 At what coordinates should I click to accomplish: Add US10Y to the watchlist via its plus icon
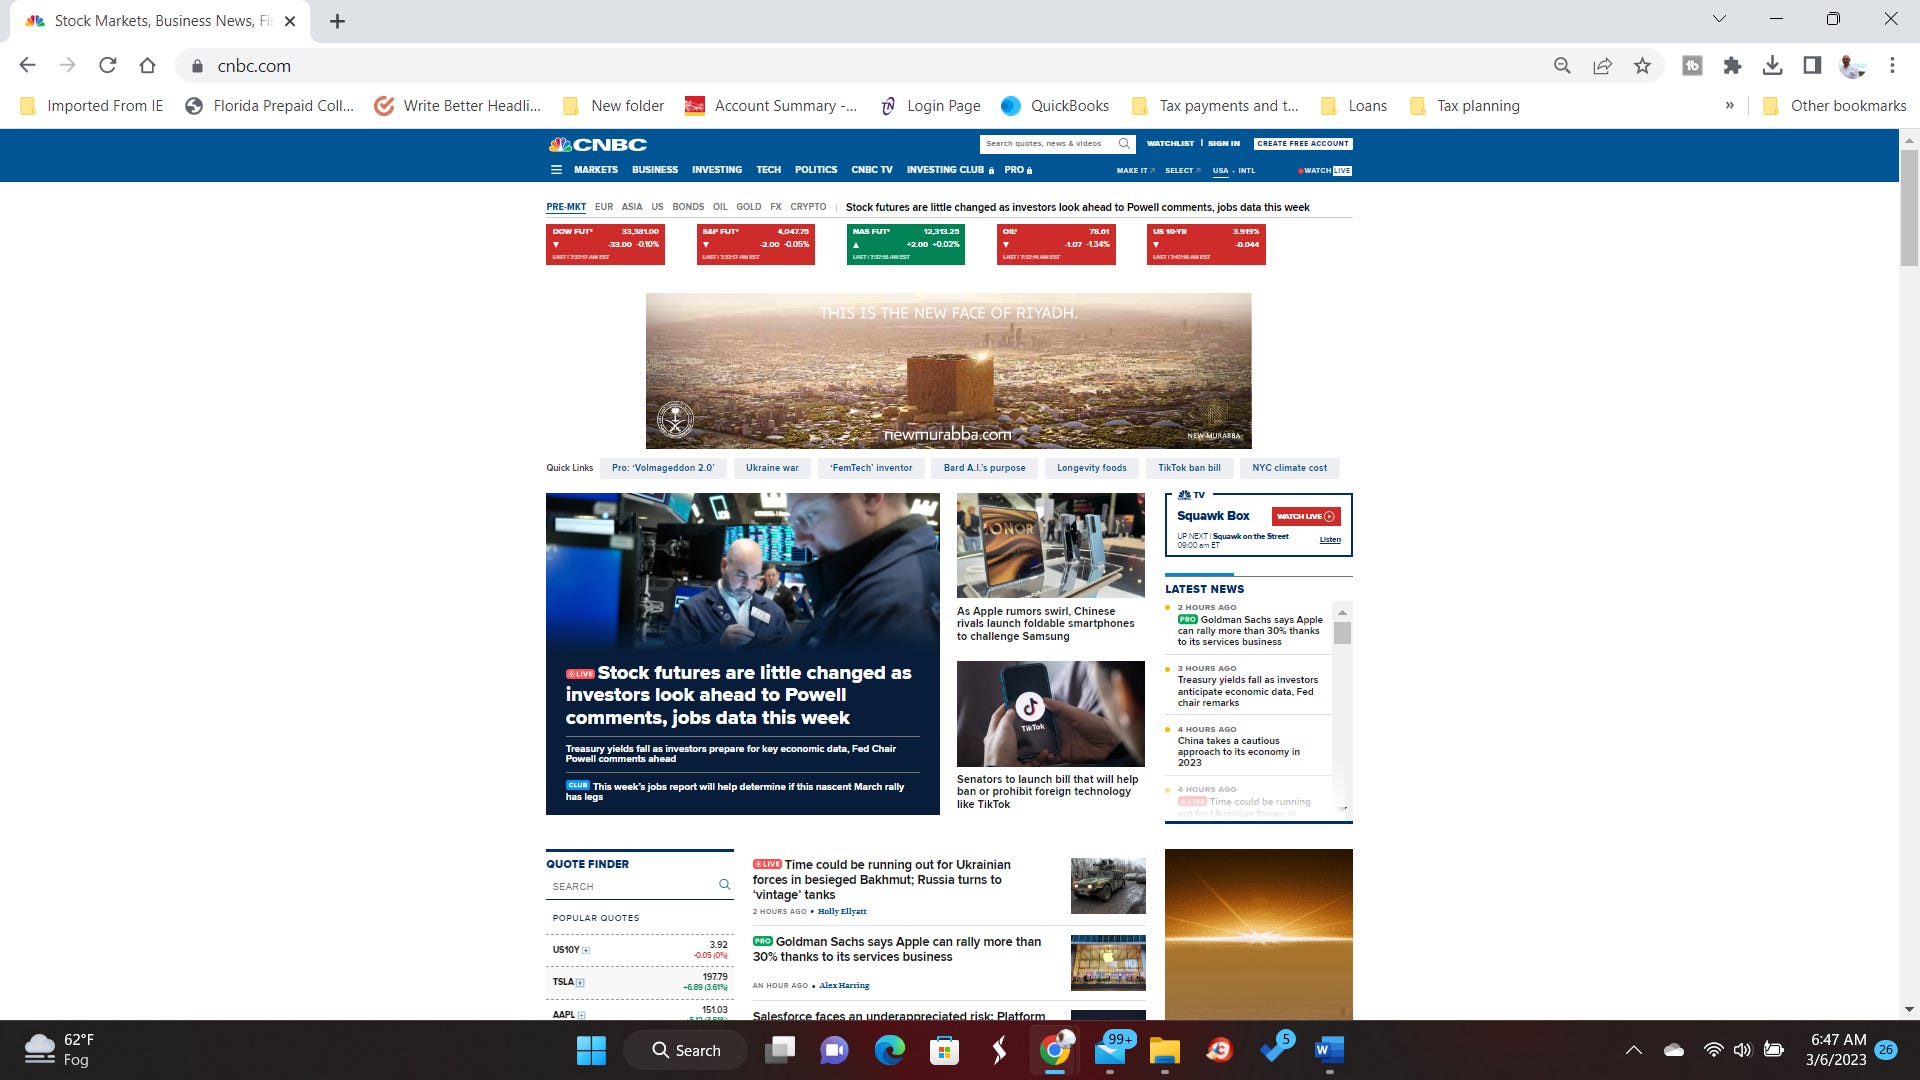click(586, 950)
